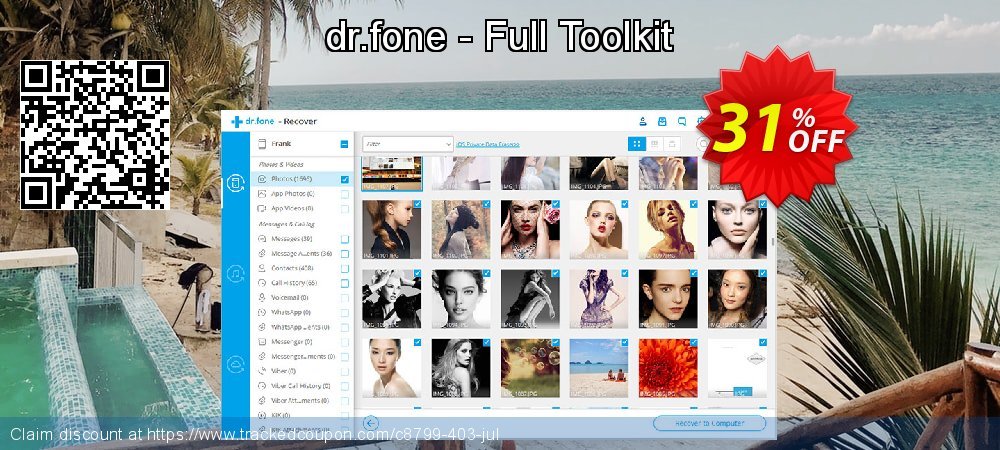Select Viber Call History (0) category
Viewport: 1000px width, 450px height.
click(300, 386)
